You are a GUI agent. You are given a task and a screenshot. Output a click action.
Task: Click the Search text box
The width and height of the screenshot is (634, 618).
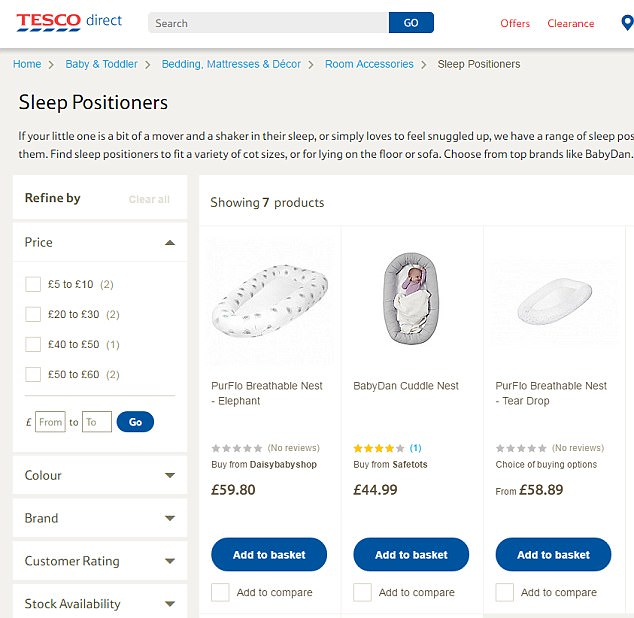(x=268, y=23)
